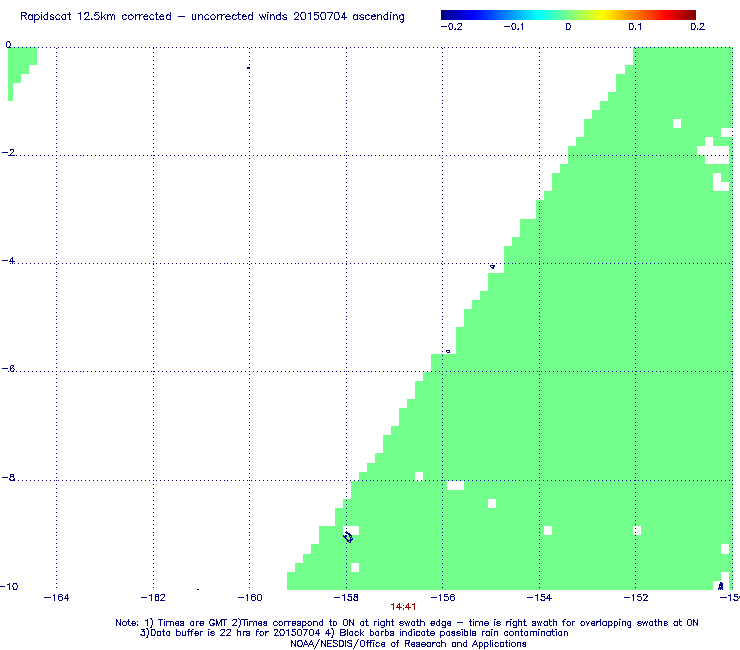This screenshot has width=740, height=650.
Task: Click the -0.1 color scale label
Action: click(x=513, y=27)
